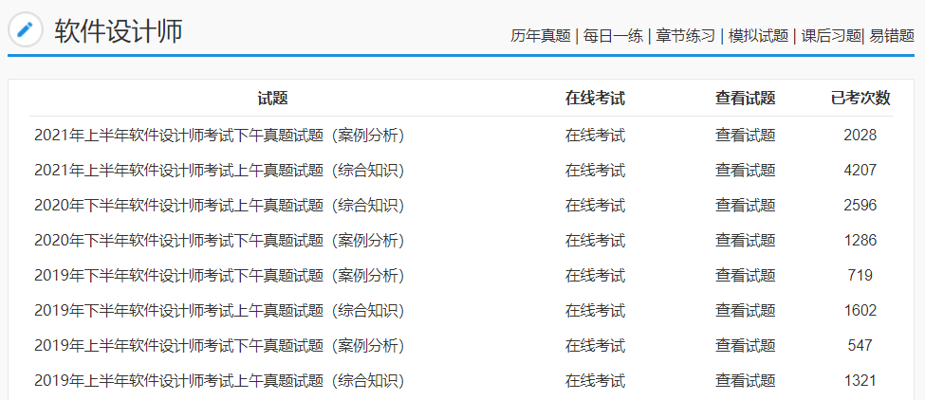Switch to 模拟试题 tab
Screen dimensions: 925x400
coord(758,36)
